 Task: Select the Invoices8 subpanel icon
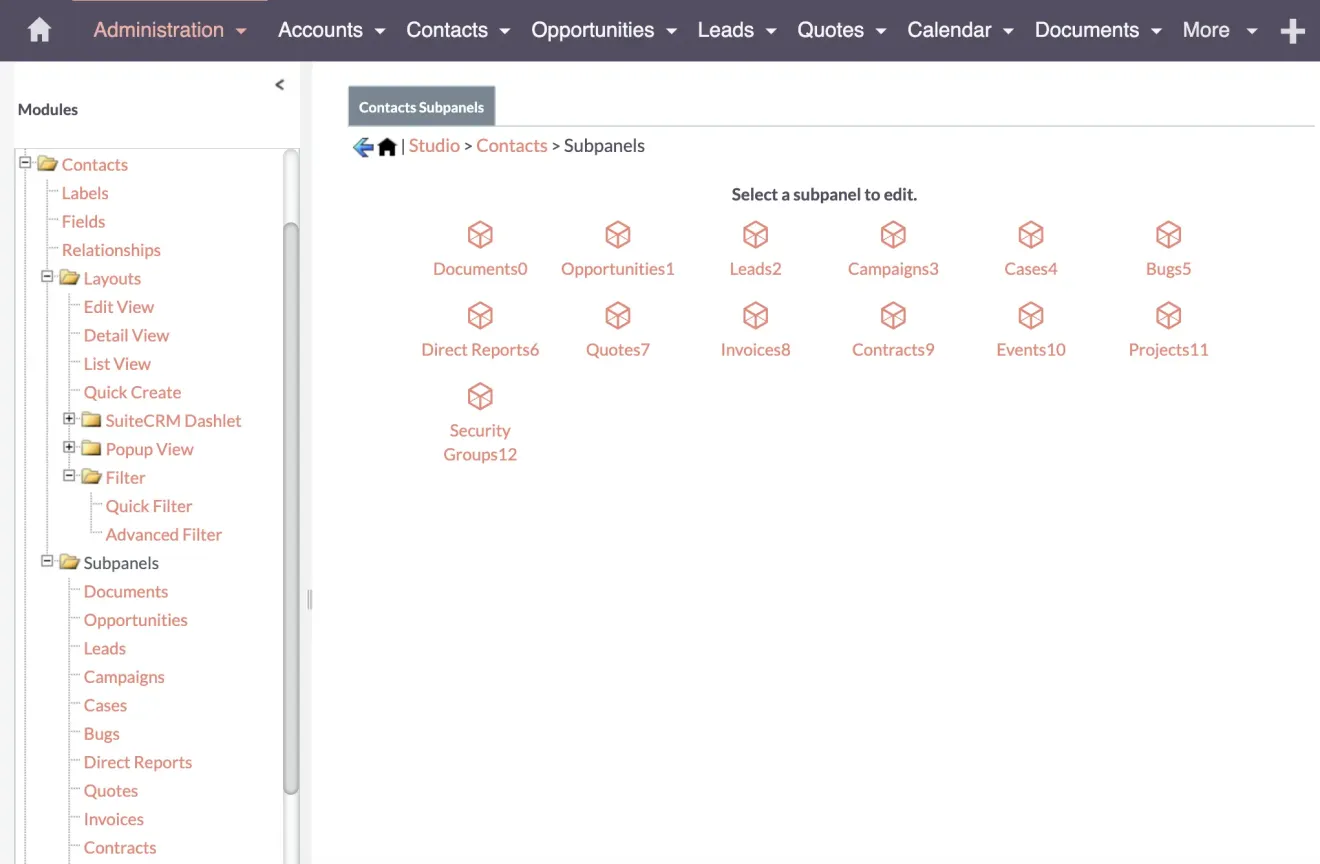(755, 326)
